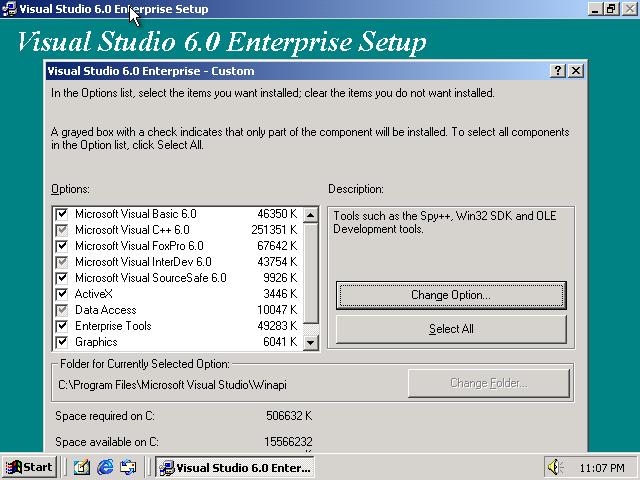Click the setup window title bar icon
Viewport: 640px width, 480px height.
(x=9, y=9)
